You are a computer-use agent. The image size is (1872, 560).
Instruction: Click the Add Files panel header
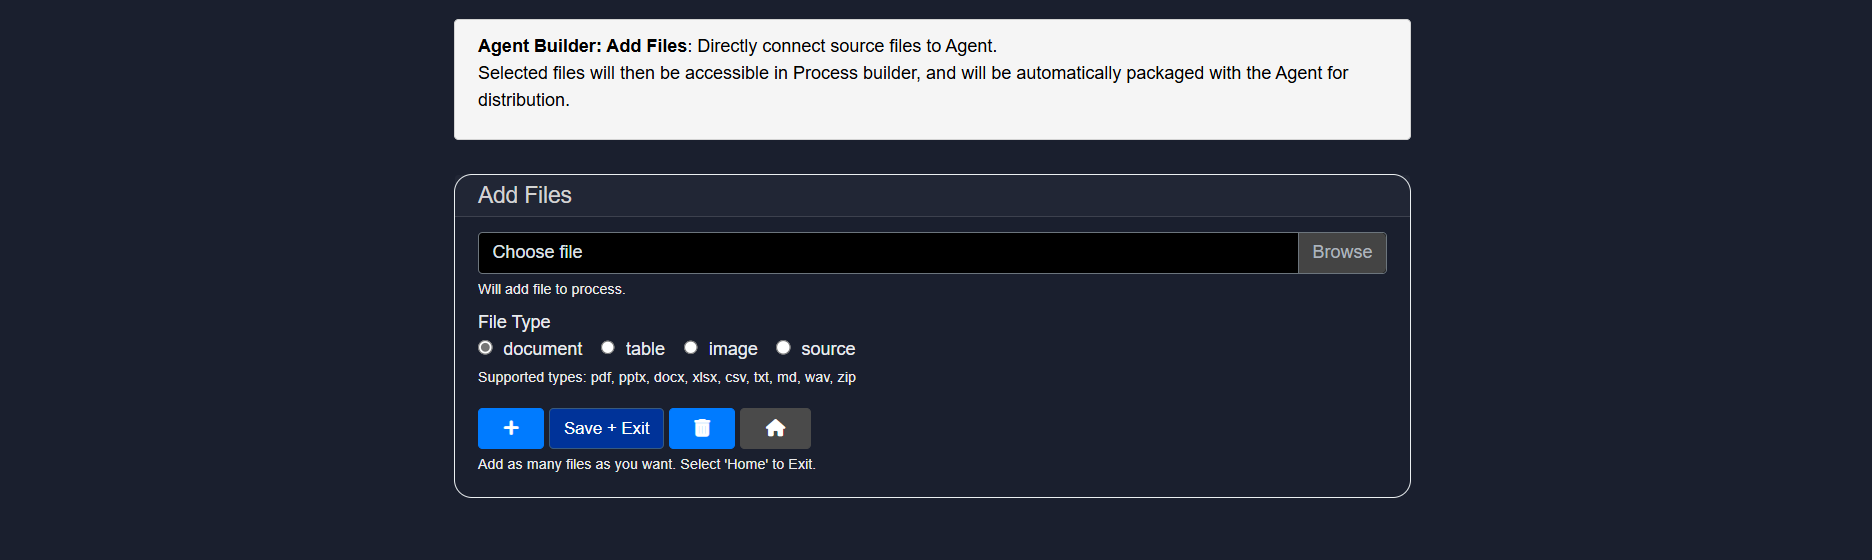point(525,196)
